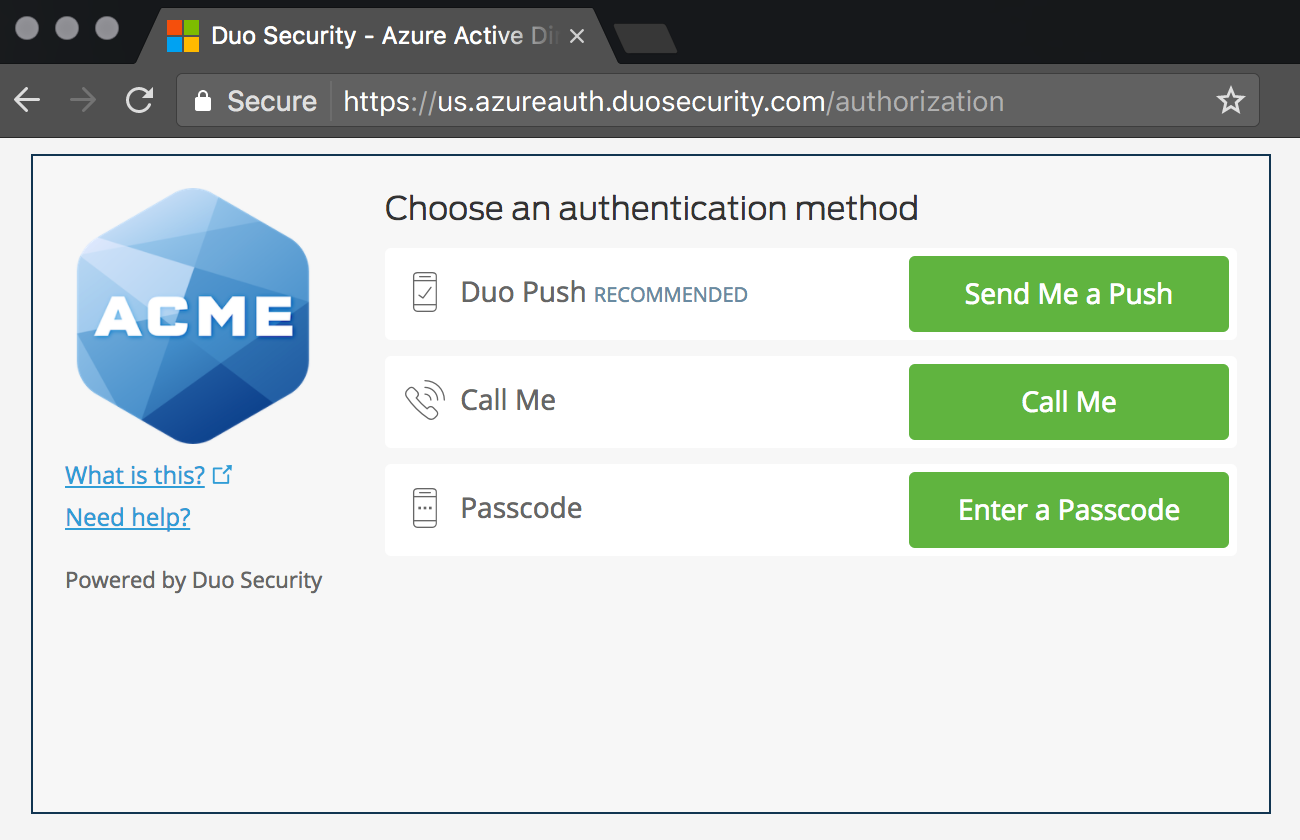This screenshot has height=840, width=1300.
Task: Click the Passcode phone icon
Action: click(x=425, y=508)
